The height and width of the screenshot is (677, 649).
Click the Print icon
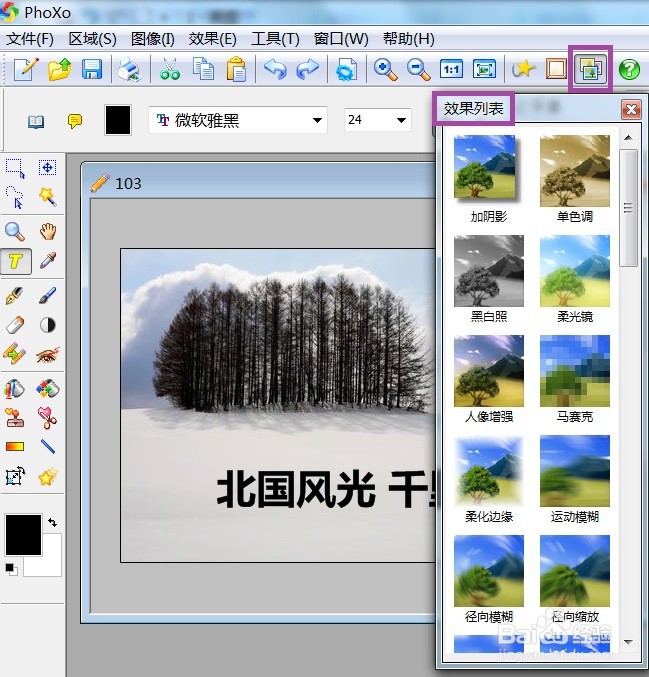click(x=130, y=69)
